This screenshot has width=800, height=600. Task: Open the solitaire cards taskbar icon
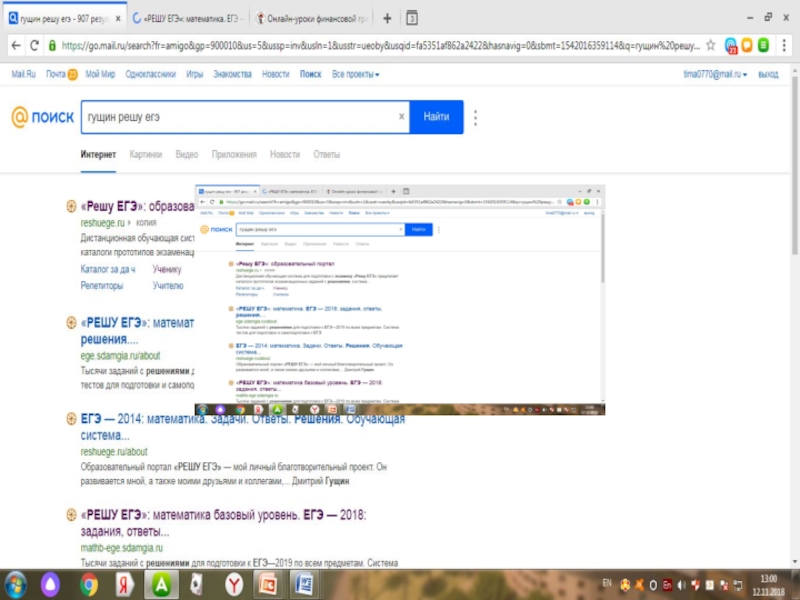(x=197, y=585)
